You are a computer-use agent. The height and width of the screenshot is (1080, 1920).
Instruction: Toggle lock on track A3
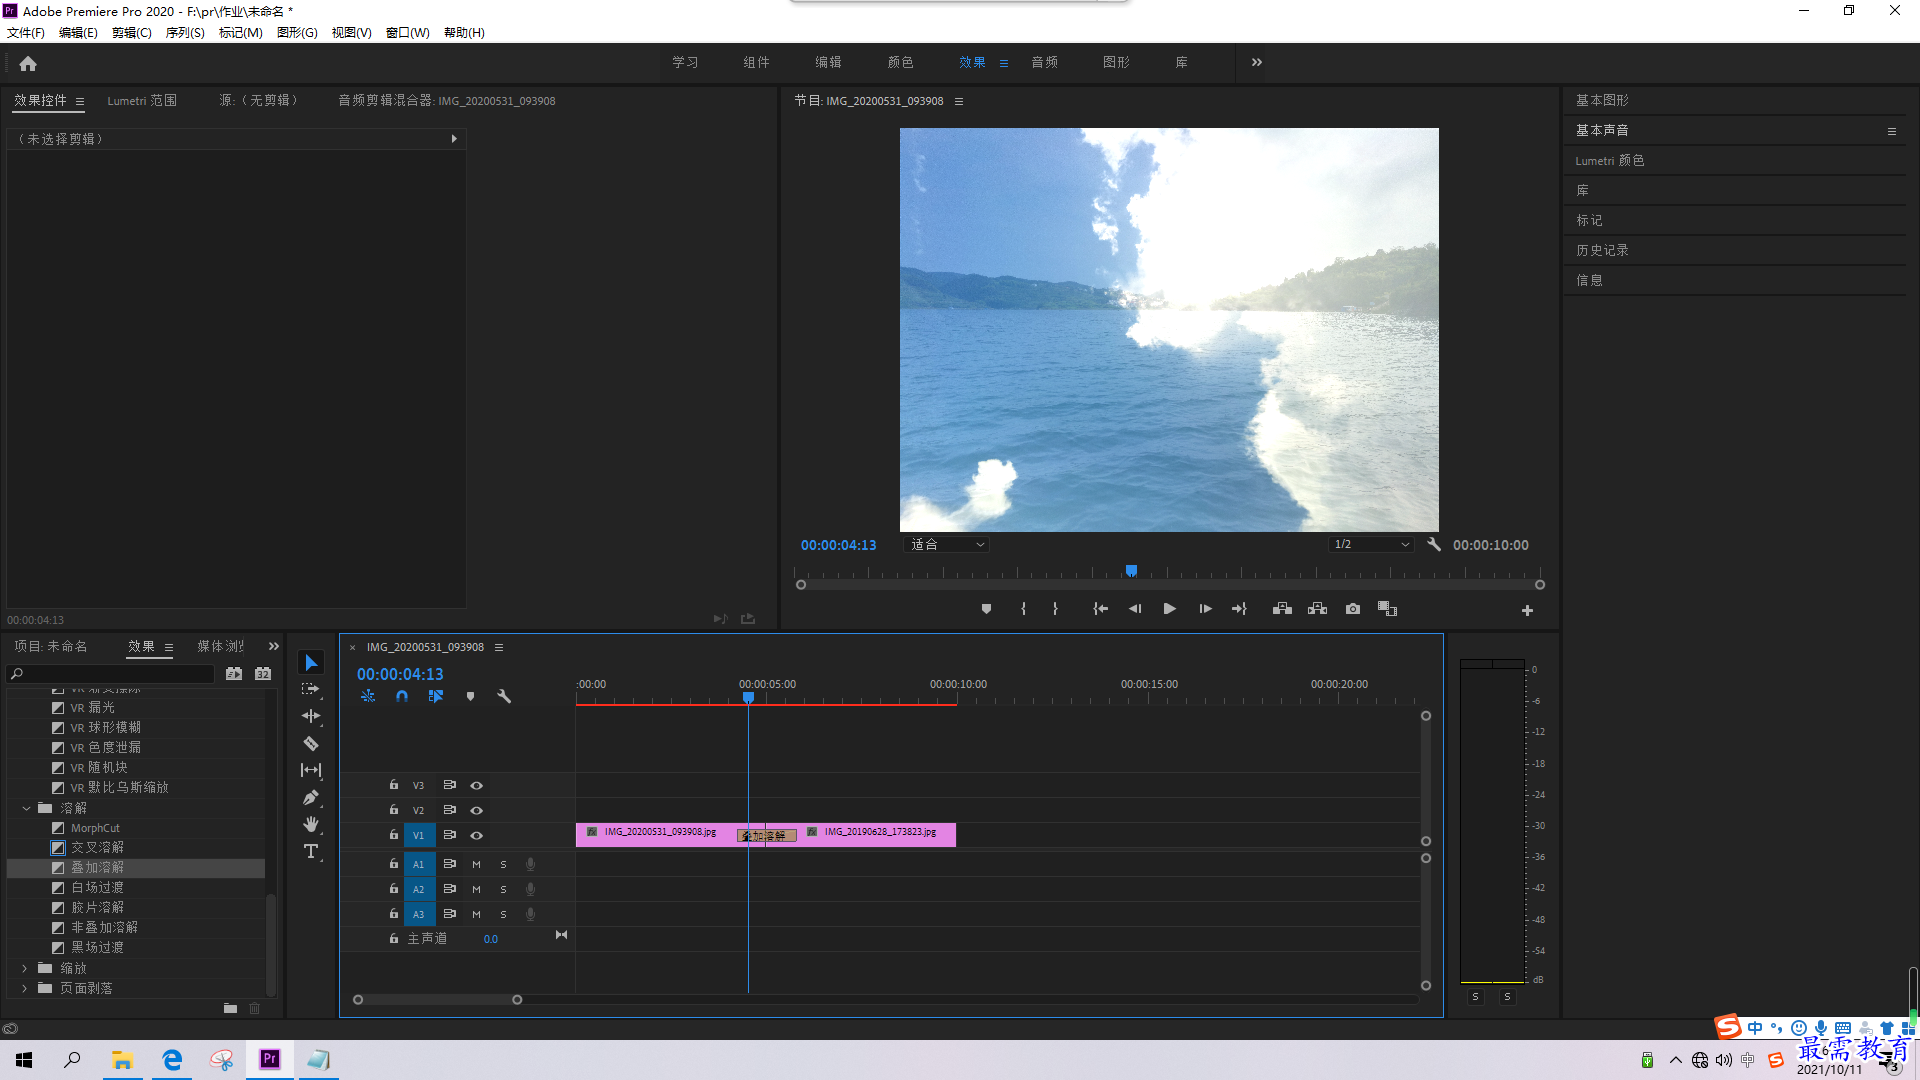pos(394,914)
